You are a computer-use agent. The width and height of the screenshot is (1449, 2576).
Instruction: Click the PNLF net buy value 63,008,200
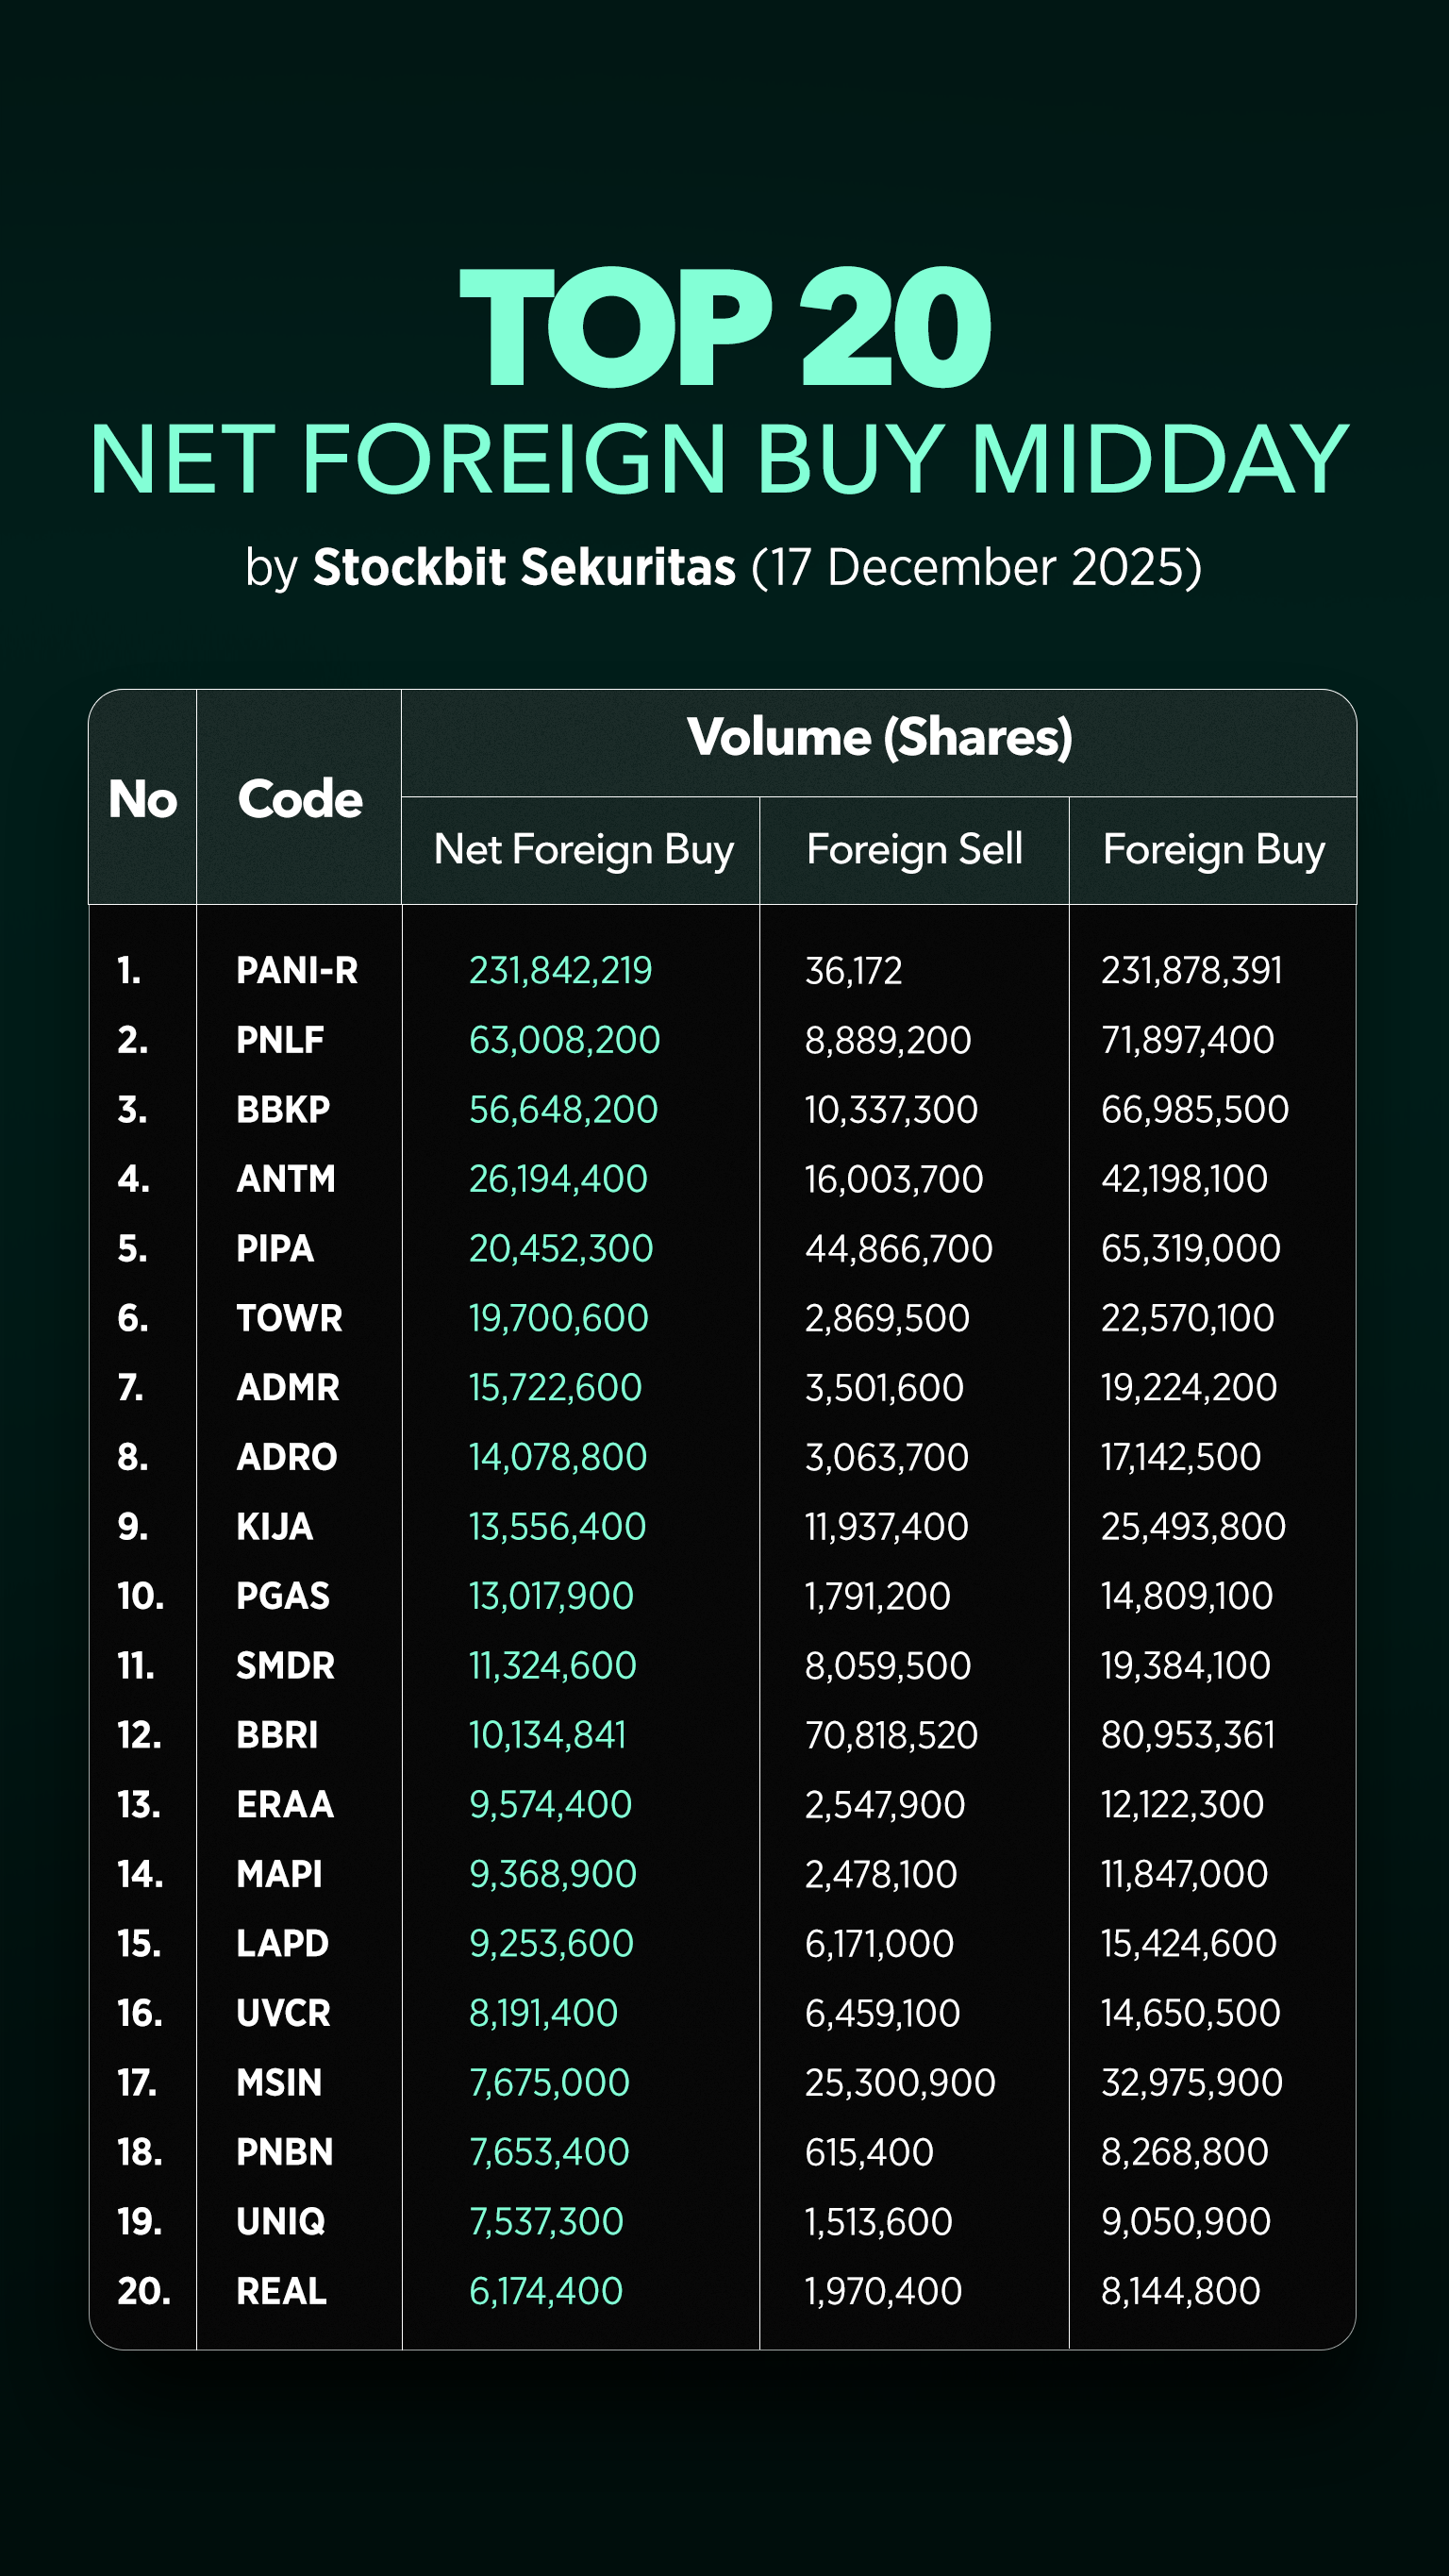(564, 1040)
